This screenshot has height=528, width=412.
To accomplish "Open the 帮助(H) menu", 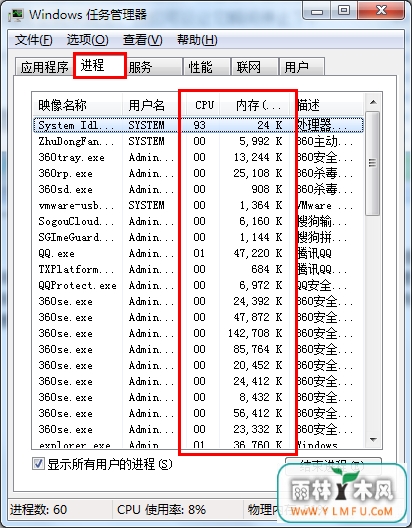I will [x=197, y=40].
